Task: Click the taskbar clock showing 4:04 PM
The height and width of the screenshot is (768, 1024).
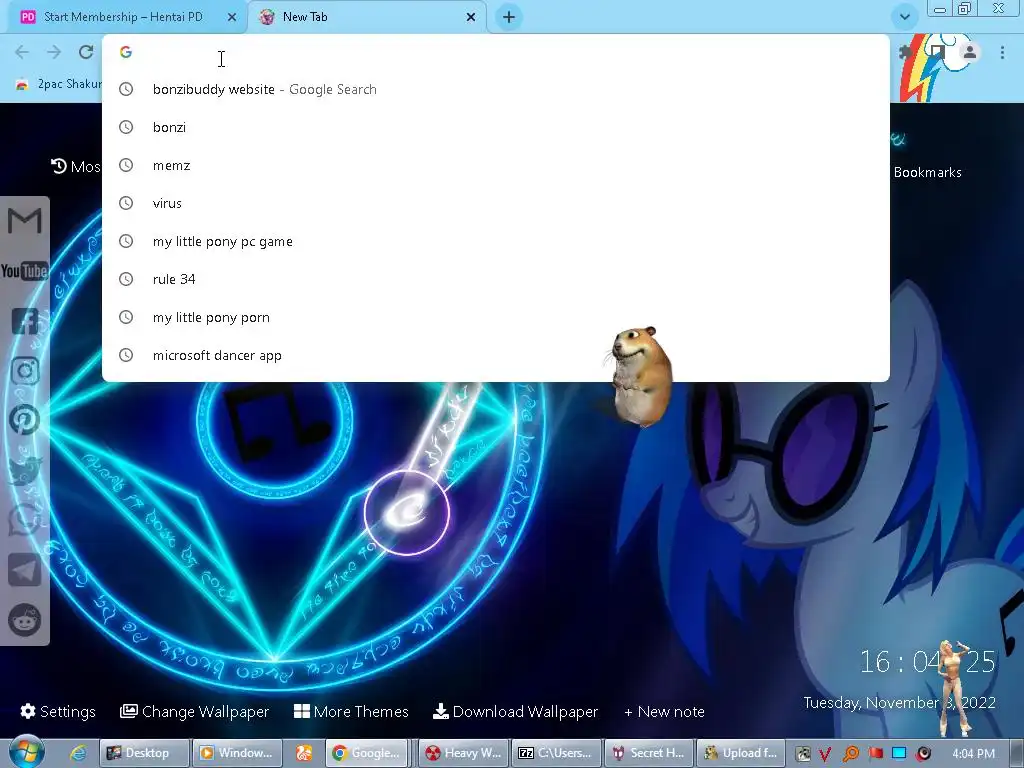Action: click(973, 754)
